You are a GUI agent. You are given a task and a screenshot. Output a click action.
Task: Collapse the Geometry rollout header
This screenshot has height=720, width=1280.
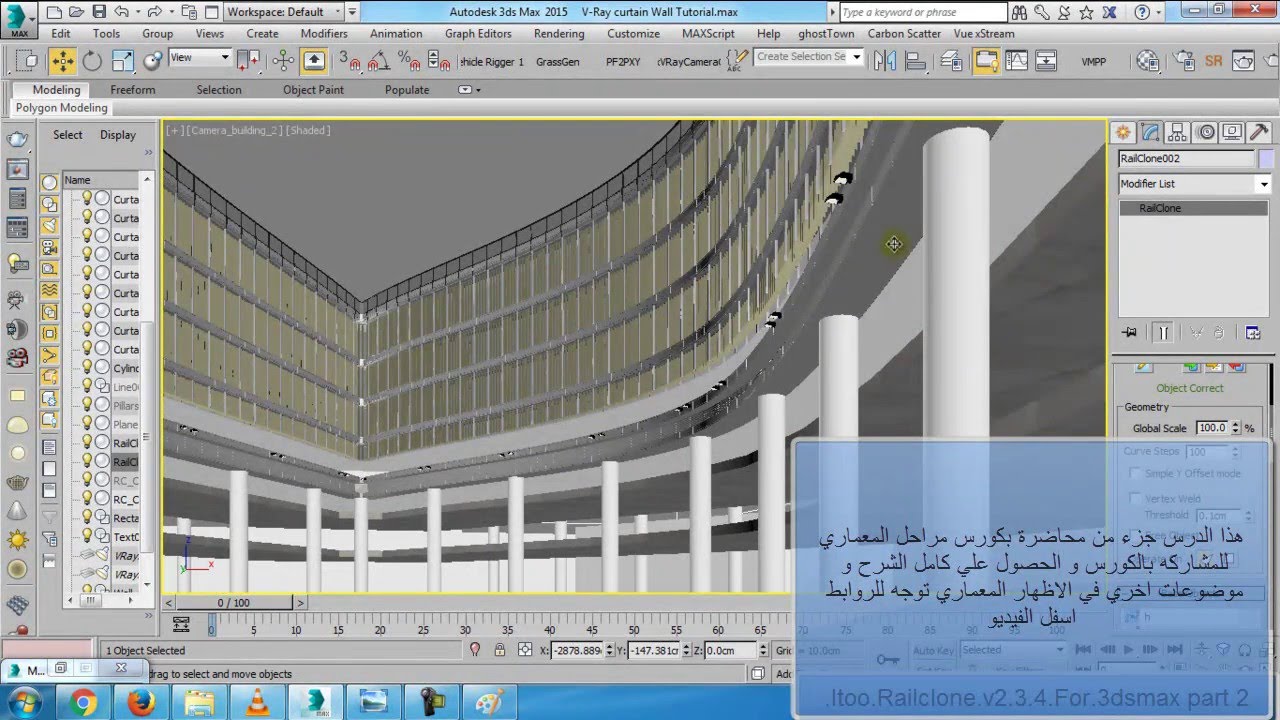[x=1146, y=407]
